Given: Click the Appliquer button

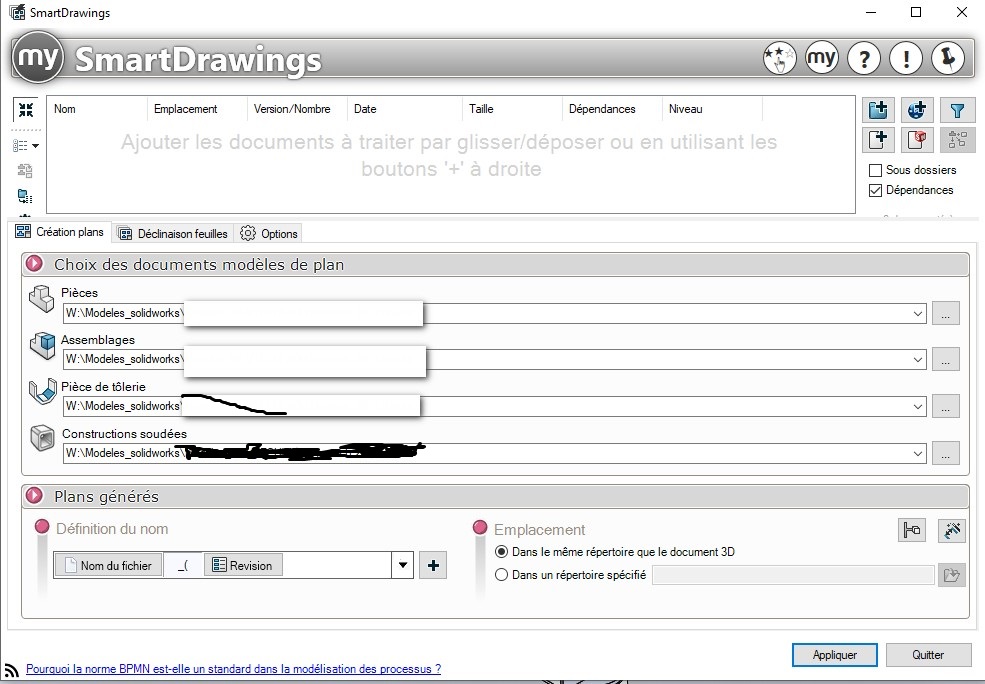Looking at the screenshot, I should (x=834, y=654).
